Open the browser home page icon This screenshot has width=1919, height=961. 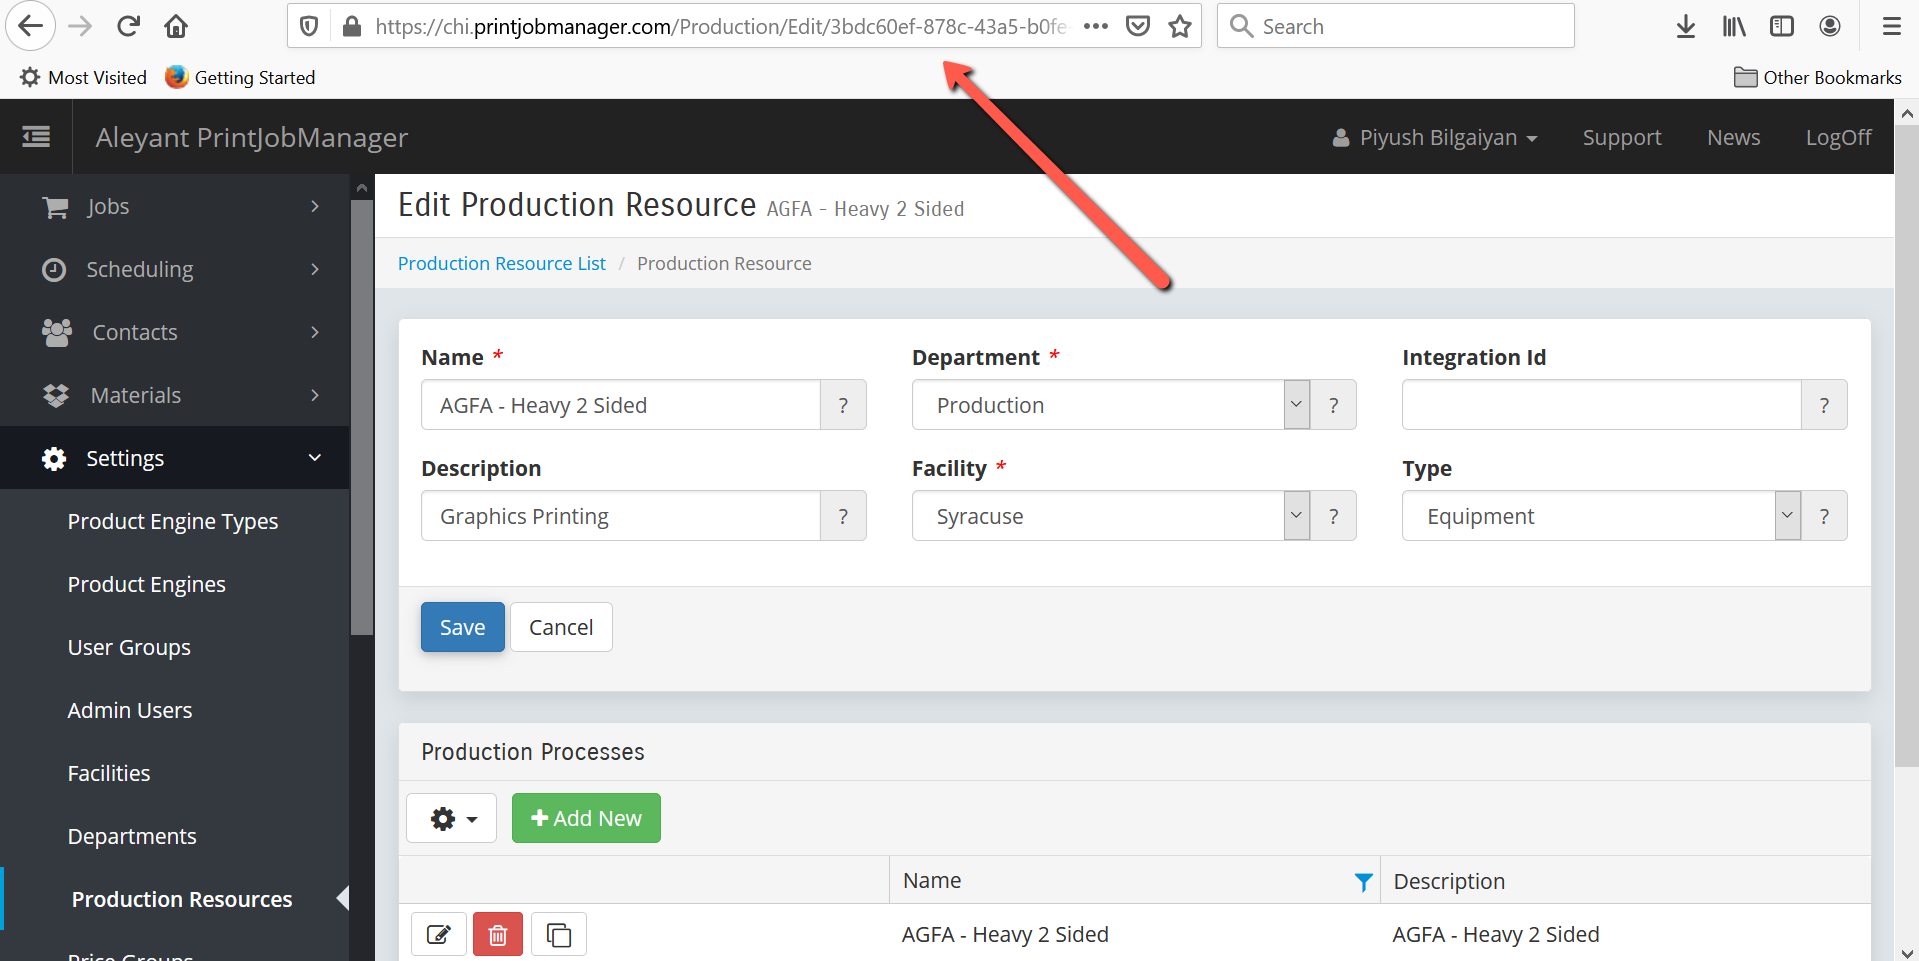pos(176,26)
